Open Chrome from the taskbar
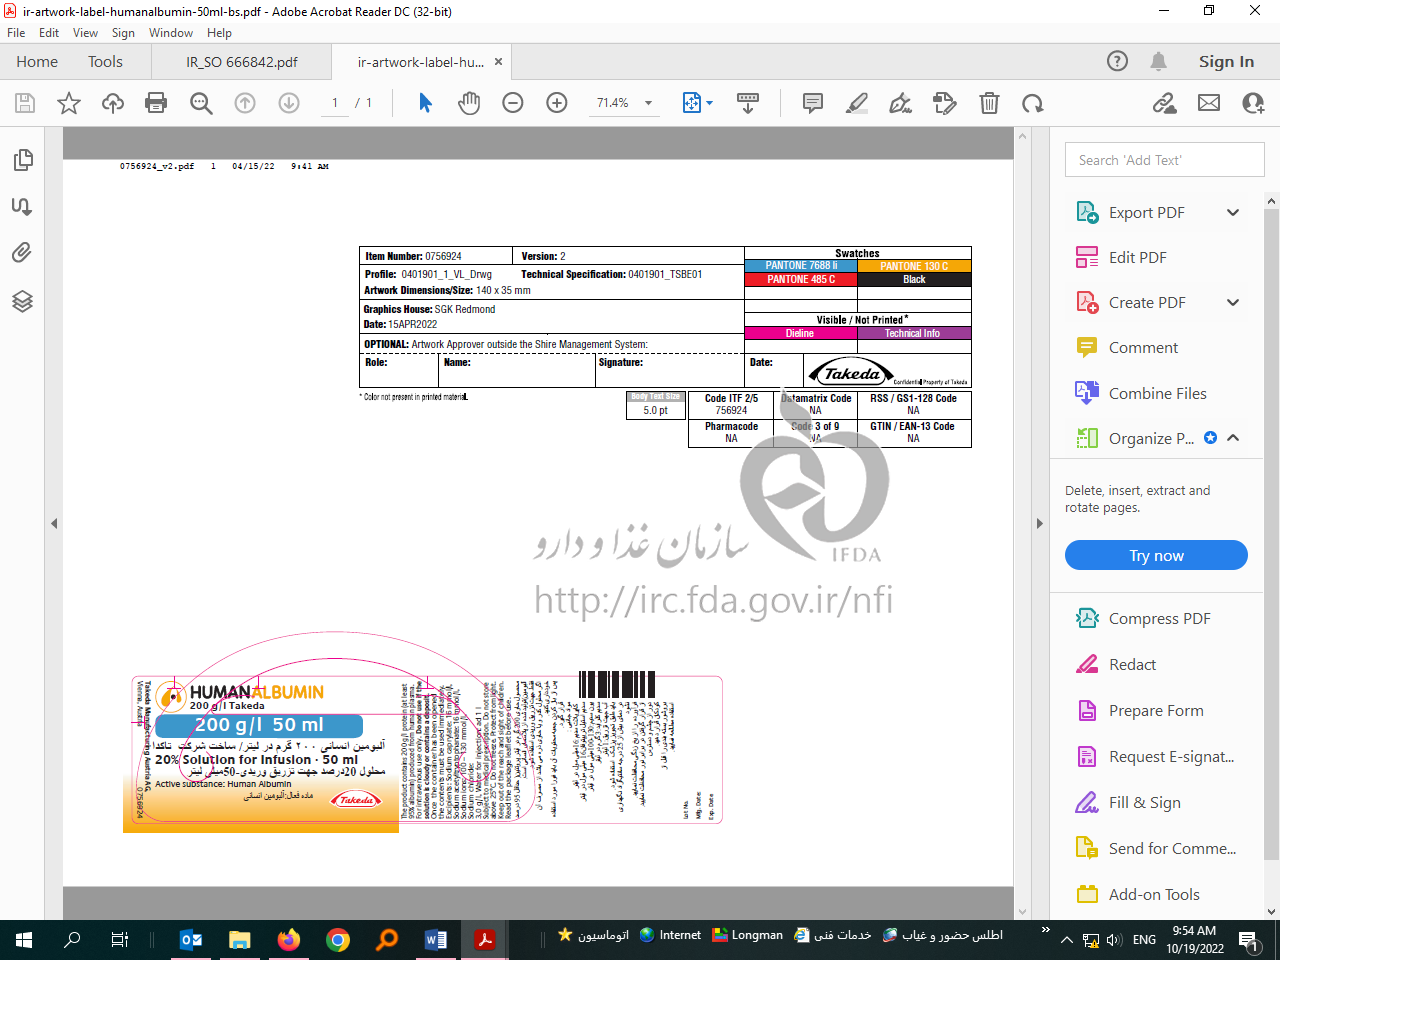Viewport: 1428px width, 1024px height. point(338,940)
